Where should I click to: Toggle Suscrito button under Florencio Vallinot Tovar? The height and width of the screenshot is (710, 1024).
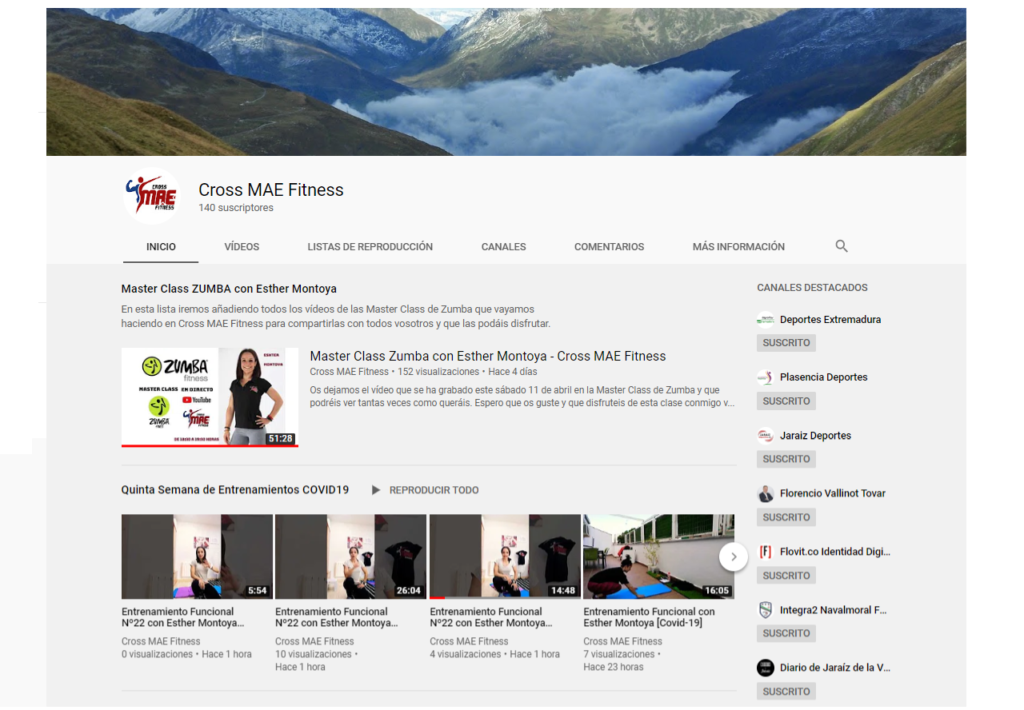pyautogui.click(x=786, y=517)
